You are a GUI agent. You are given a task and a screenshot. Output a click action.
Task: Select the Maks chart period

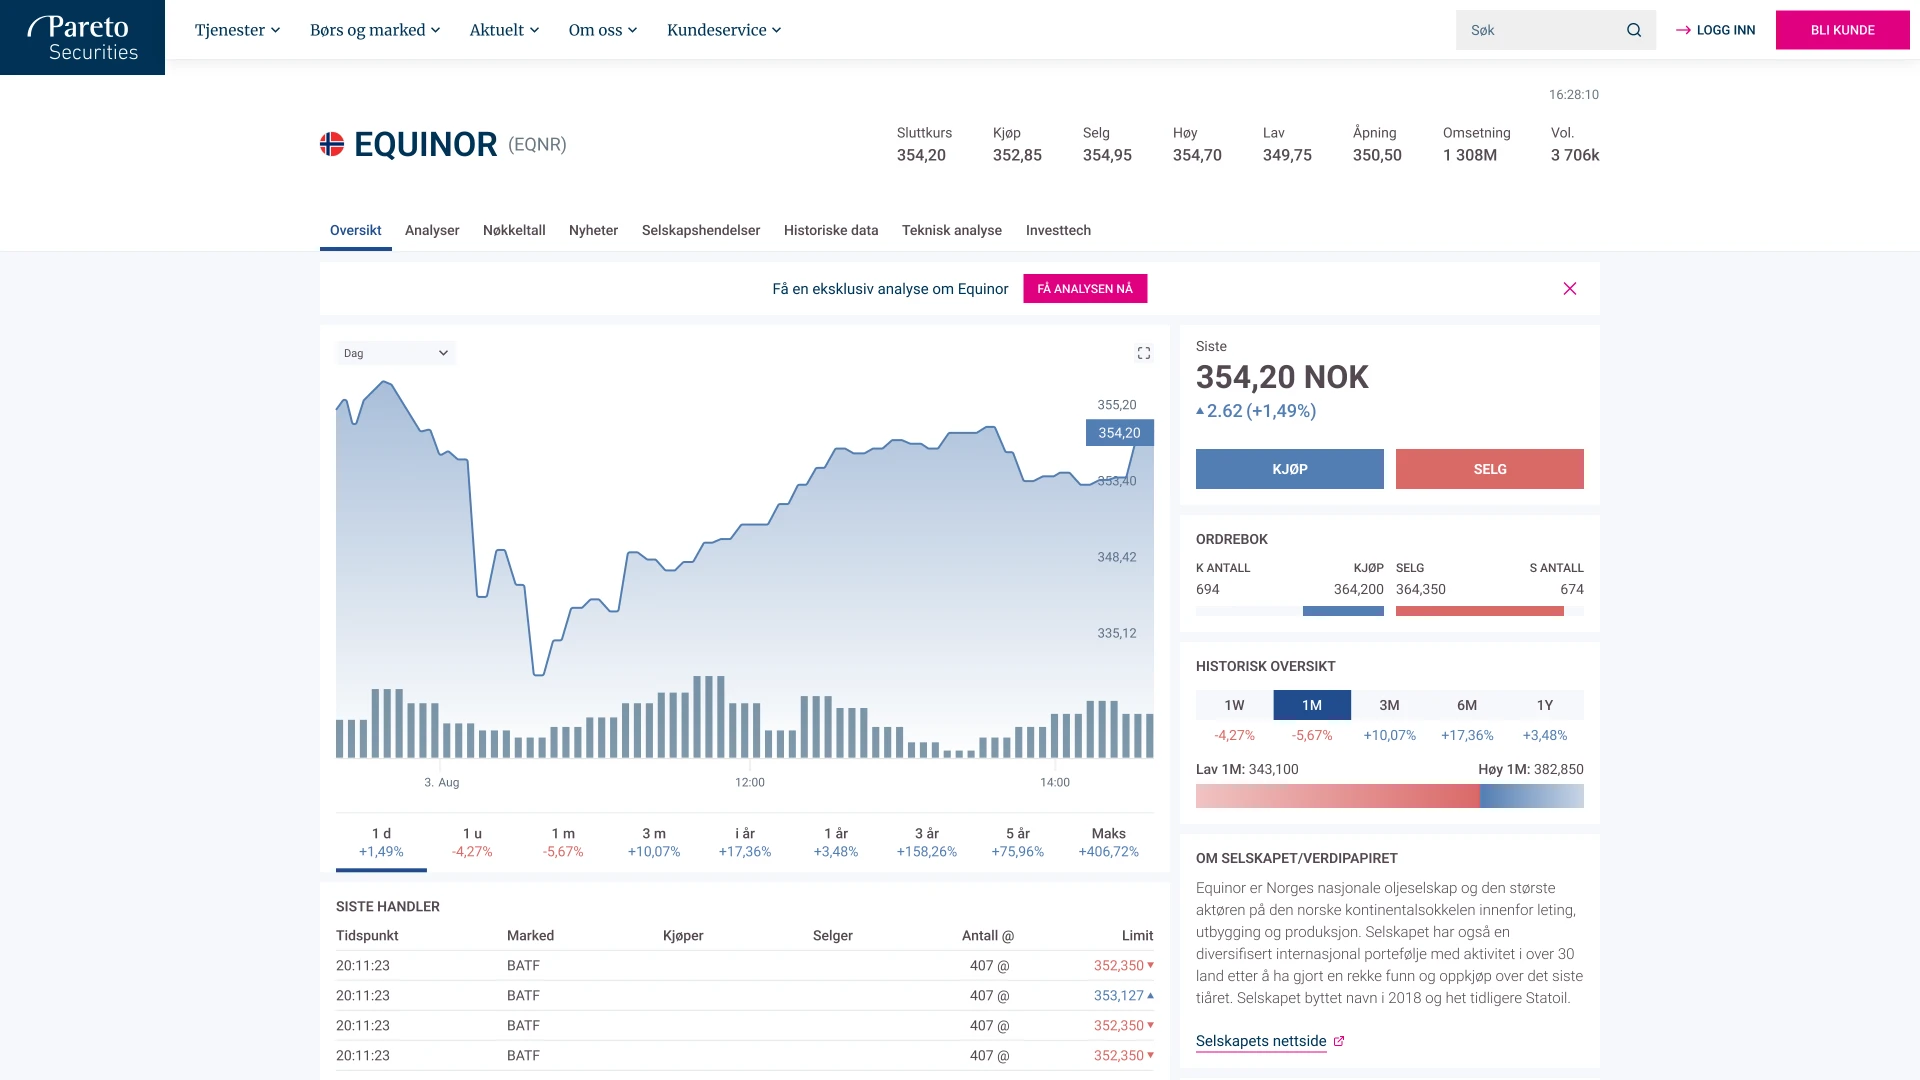pyautogui.click(x=1109, y=842)
